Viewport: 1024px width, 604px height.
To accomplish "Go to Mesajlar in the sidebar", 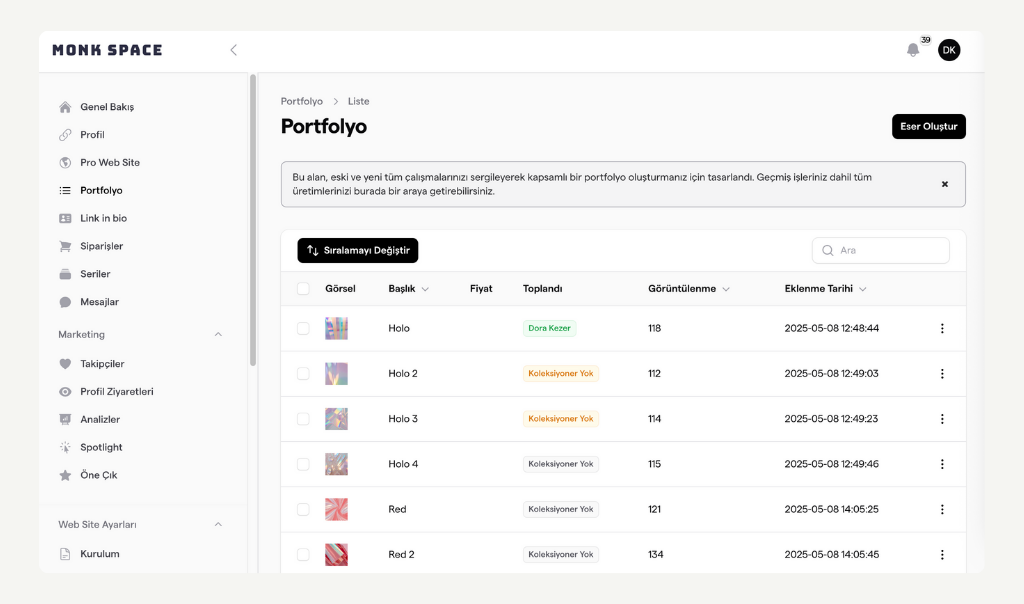I will coord(99,302).
